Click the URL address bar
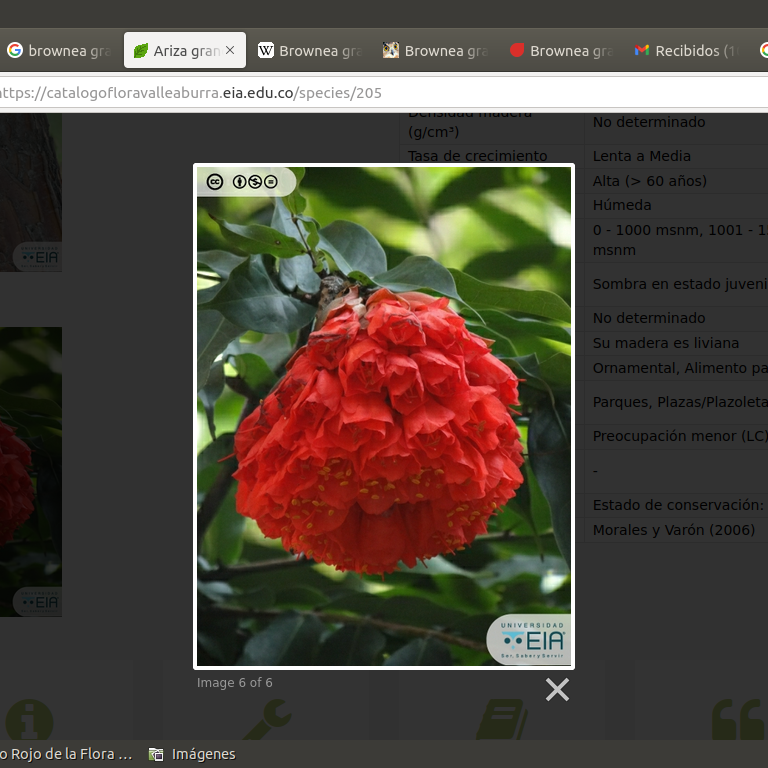Screen dimensions: 768x768 [x=380, y=93]
